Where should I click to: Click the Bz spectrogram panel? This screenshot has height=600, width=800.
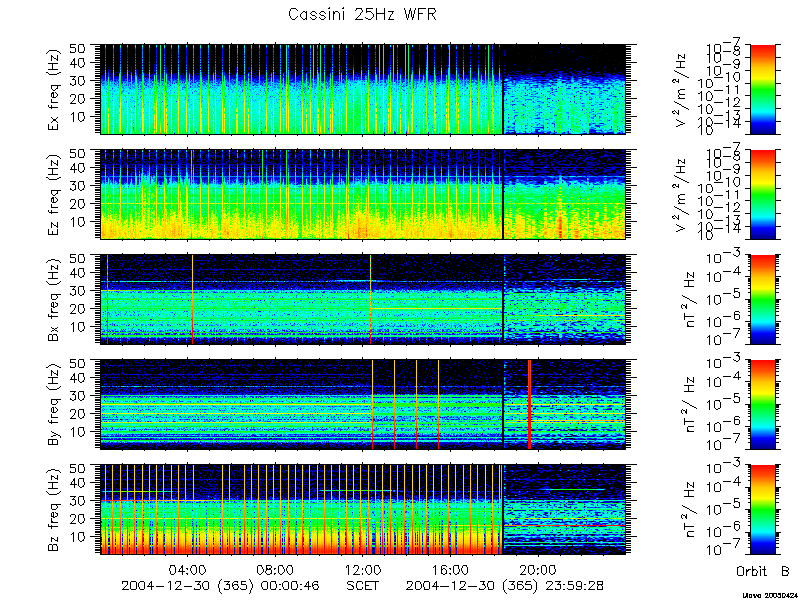pyautogui.click(x=363, y=509)
